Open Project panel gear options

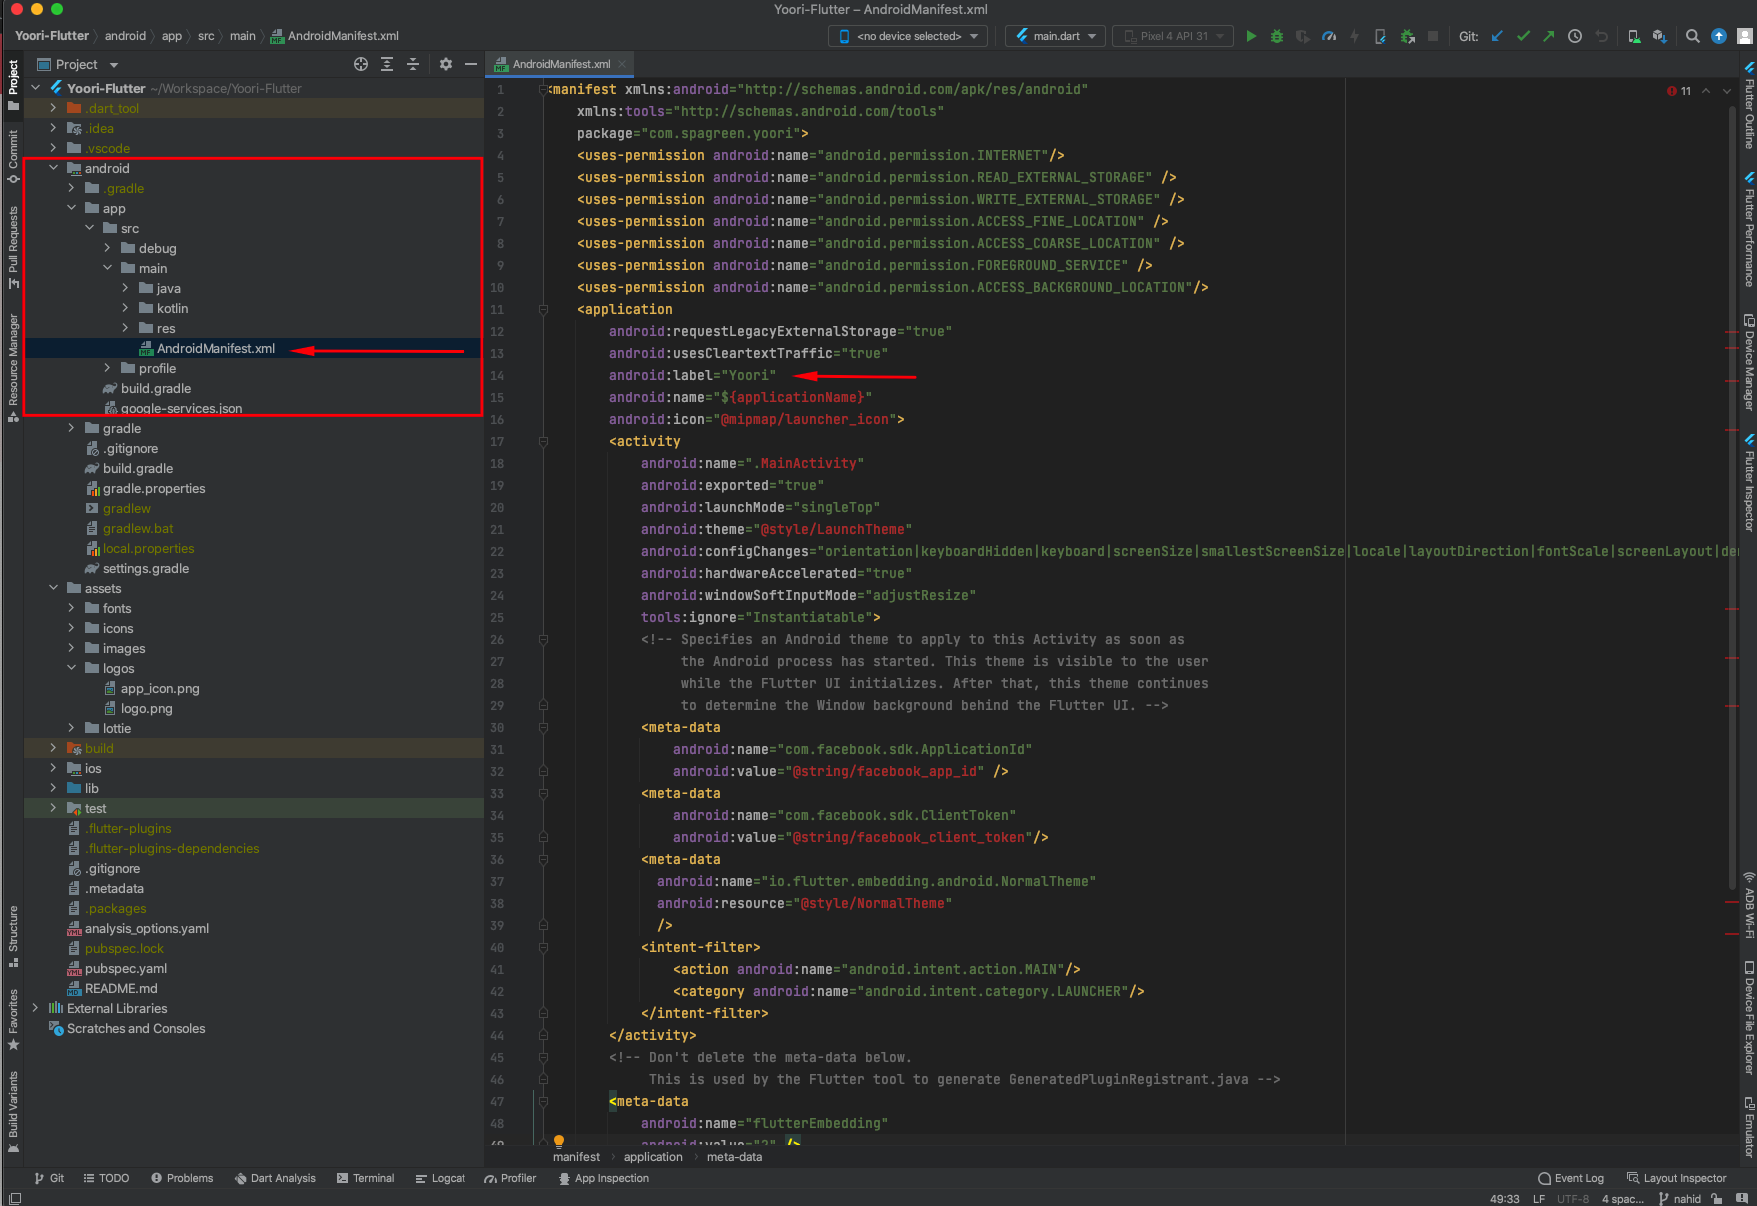[446, 64]
